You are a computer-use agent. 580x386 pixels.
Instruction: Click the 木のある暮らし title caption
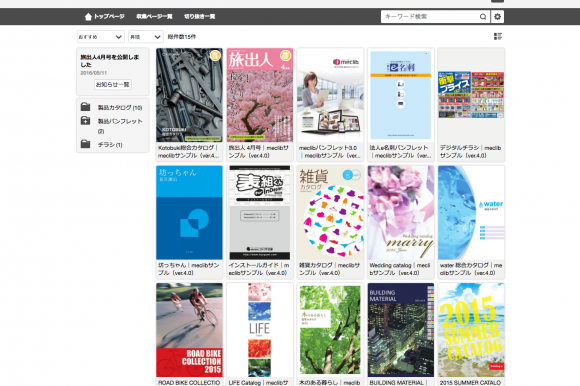tap(329, 382)
